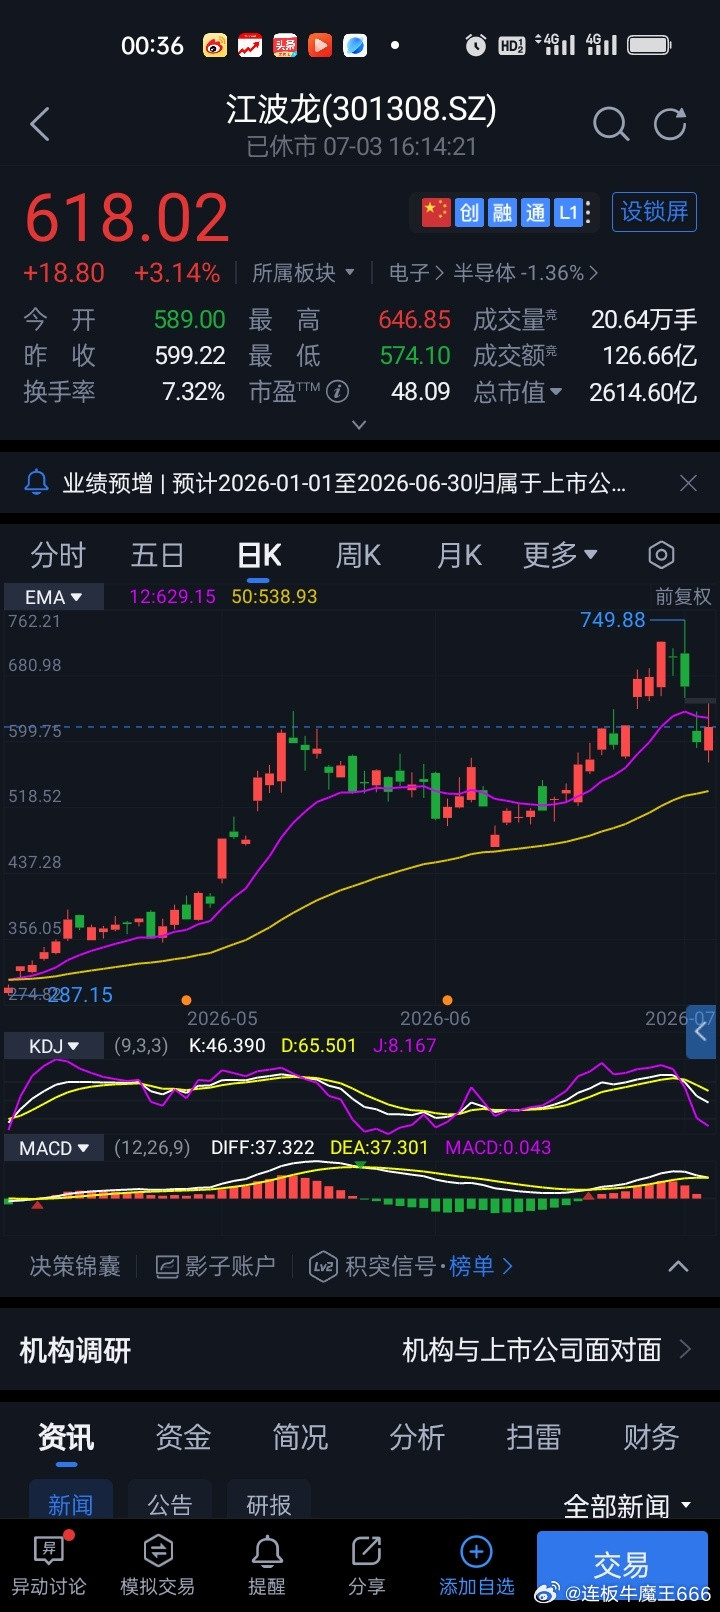This screenshot has width=720, height=1612.
Task: Tap the 融 margin trading badge
Action: [x=502, y=212]
